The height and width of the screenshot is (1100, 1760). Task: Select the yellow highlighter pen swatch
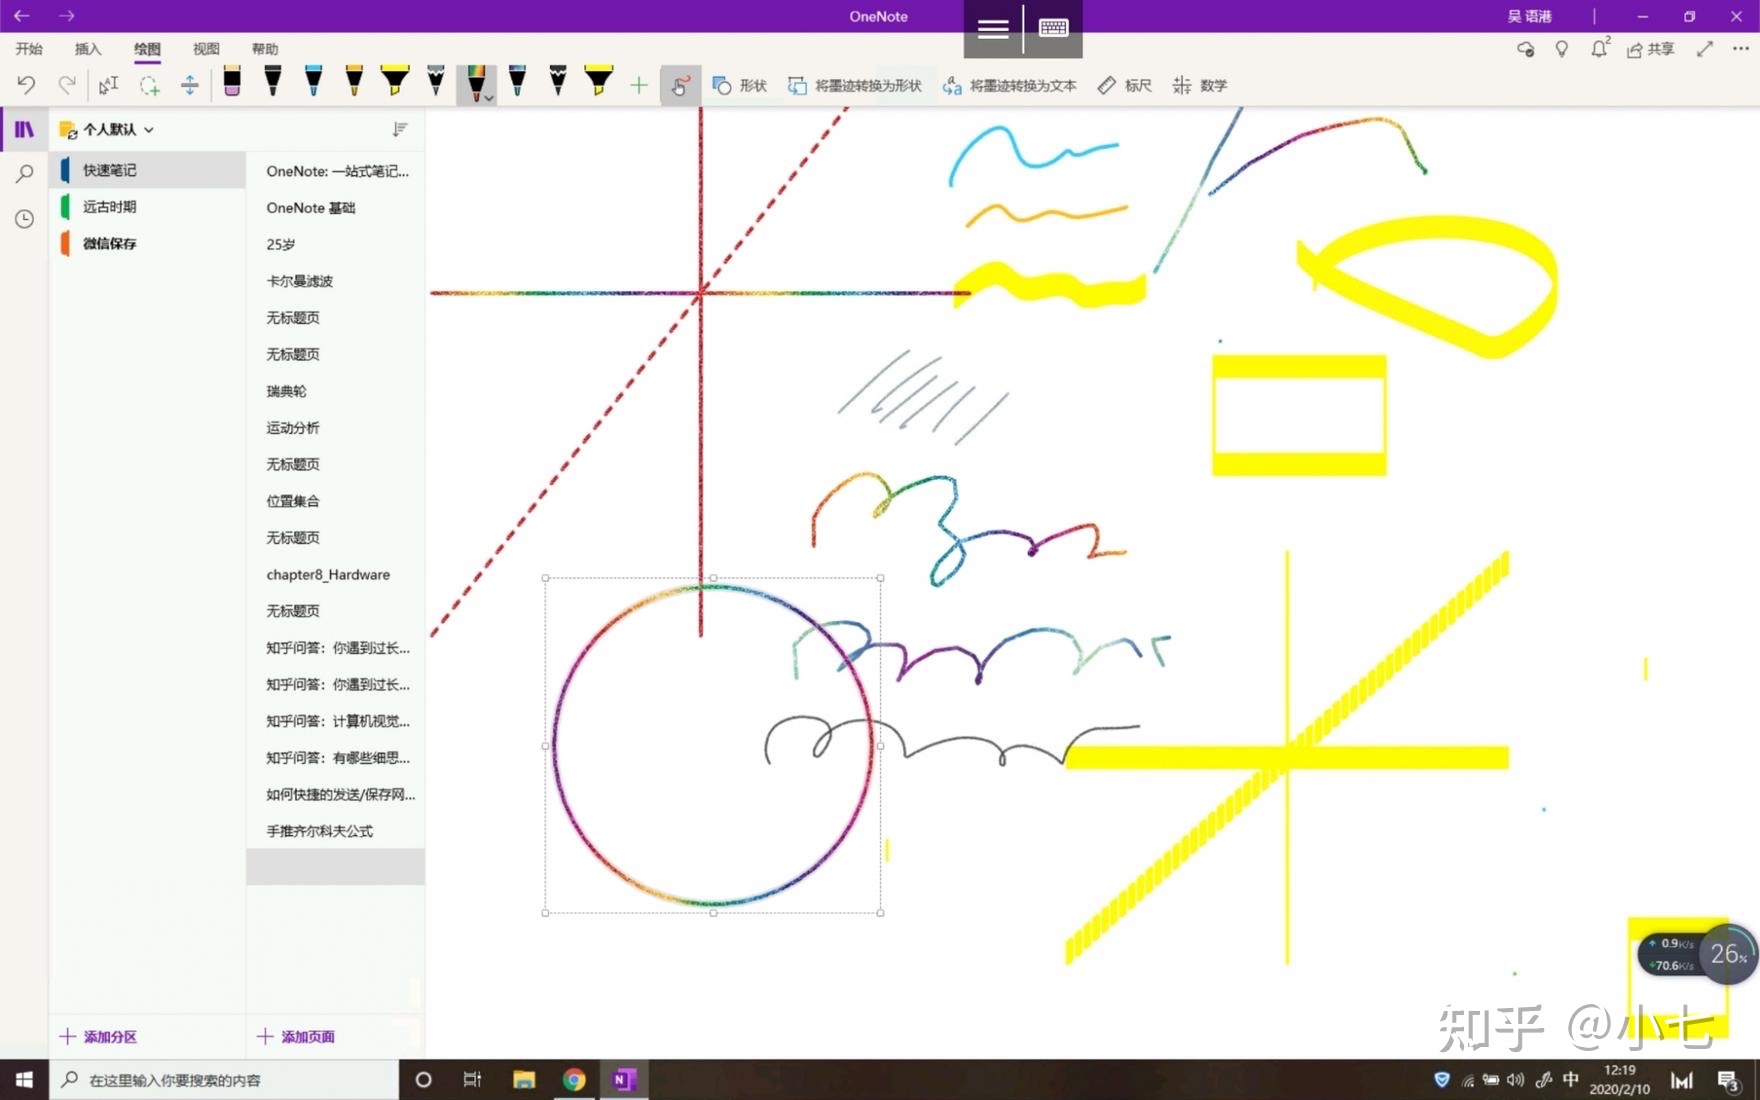[x=395, y=82]
